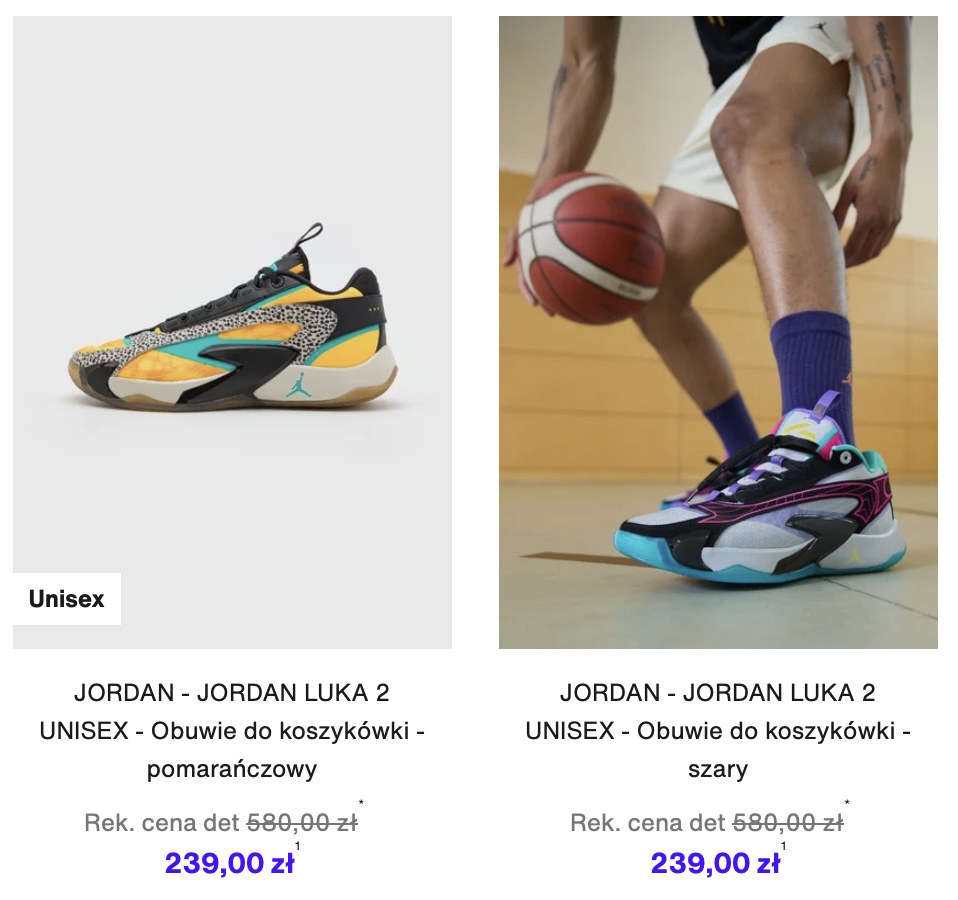This screenshot has width=958, height=900.
Task: Open the szary Jordan Luka 2 product title
Action: point(718,731)
